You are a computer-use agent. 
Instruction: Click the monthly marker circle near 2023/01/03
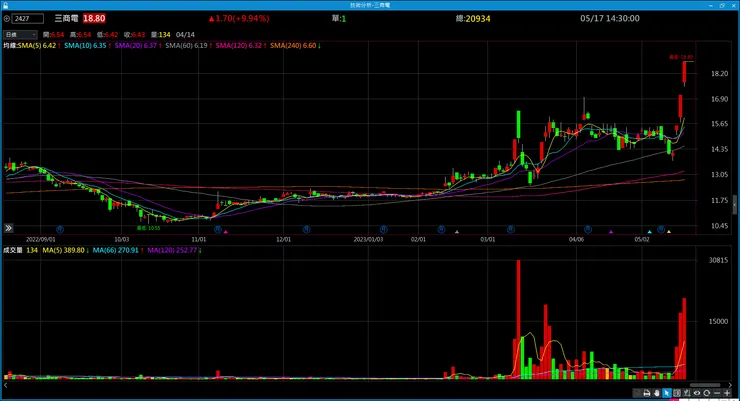(383, 230)
